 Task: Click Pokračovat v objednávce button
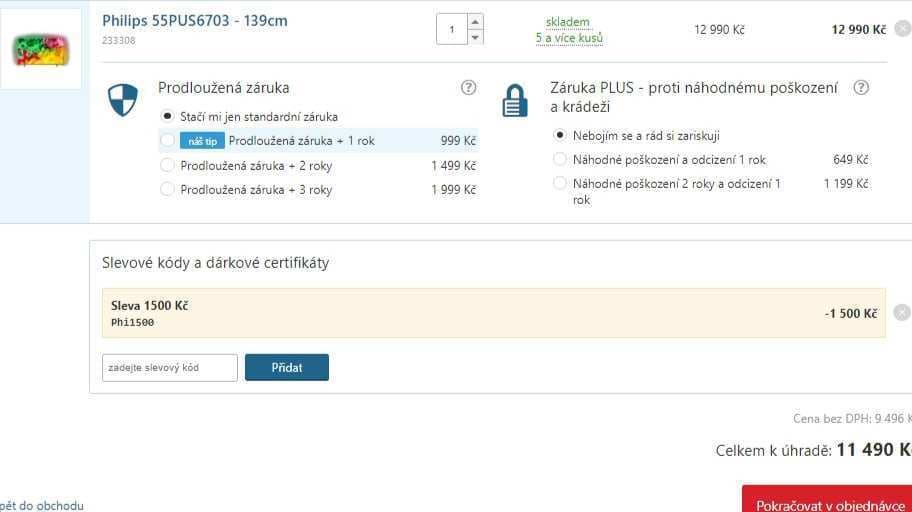[x=827, y=499]
